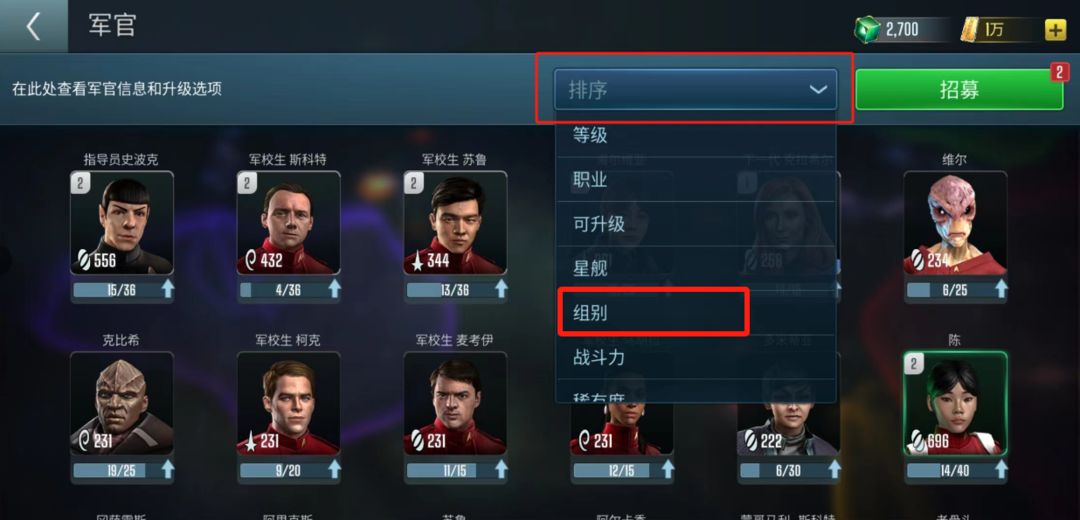Tap the green 招募 recruit button

click(x=959, y=90)
